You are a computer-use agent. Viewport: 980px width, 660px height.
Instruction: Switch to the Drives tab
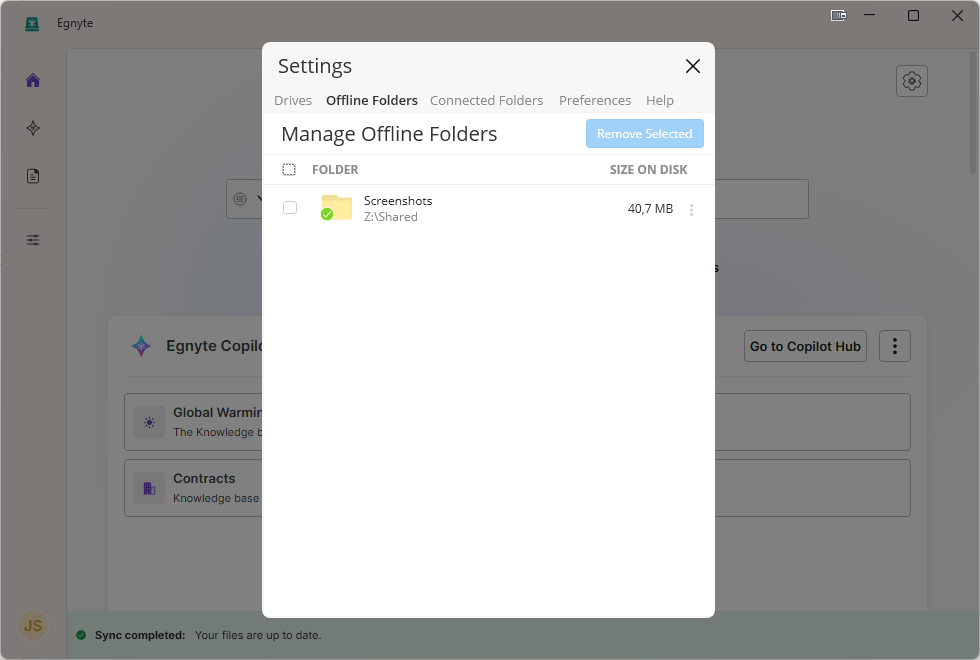[292, 100]
